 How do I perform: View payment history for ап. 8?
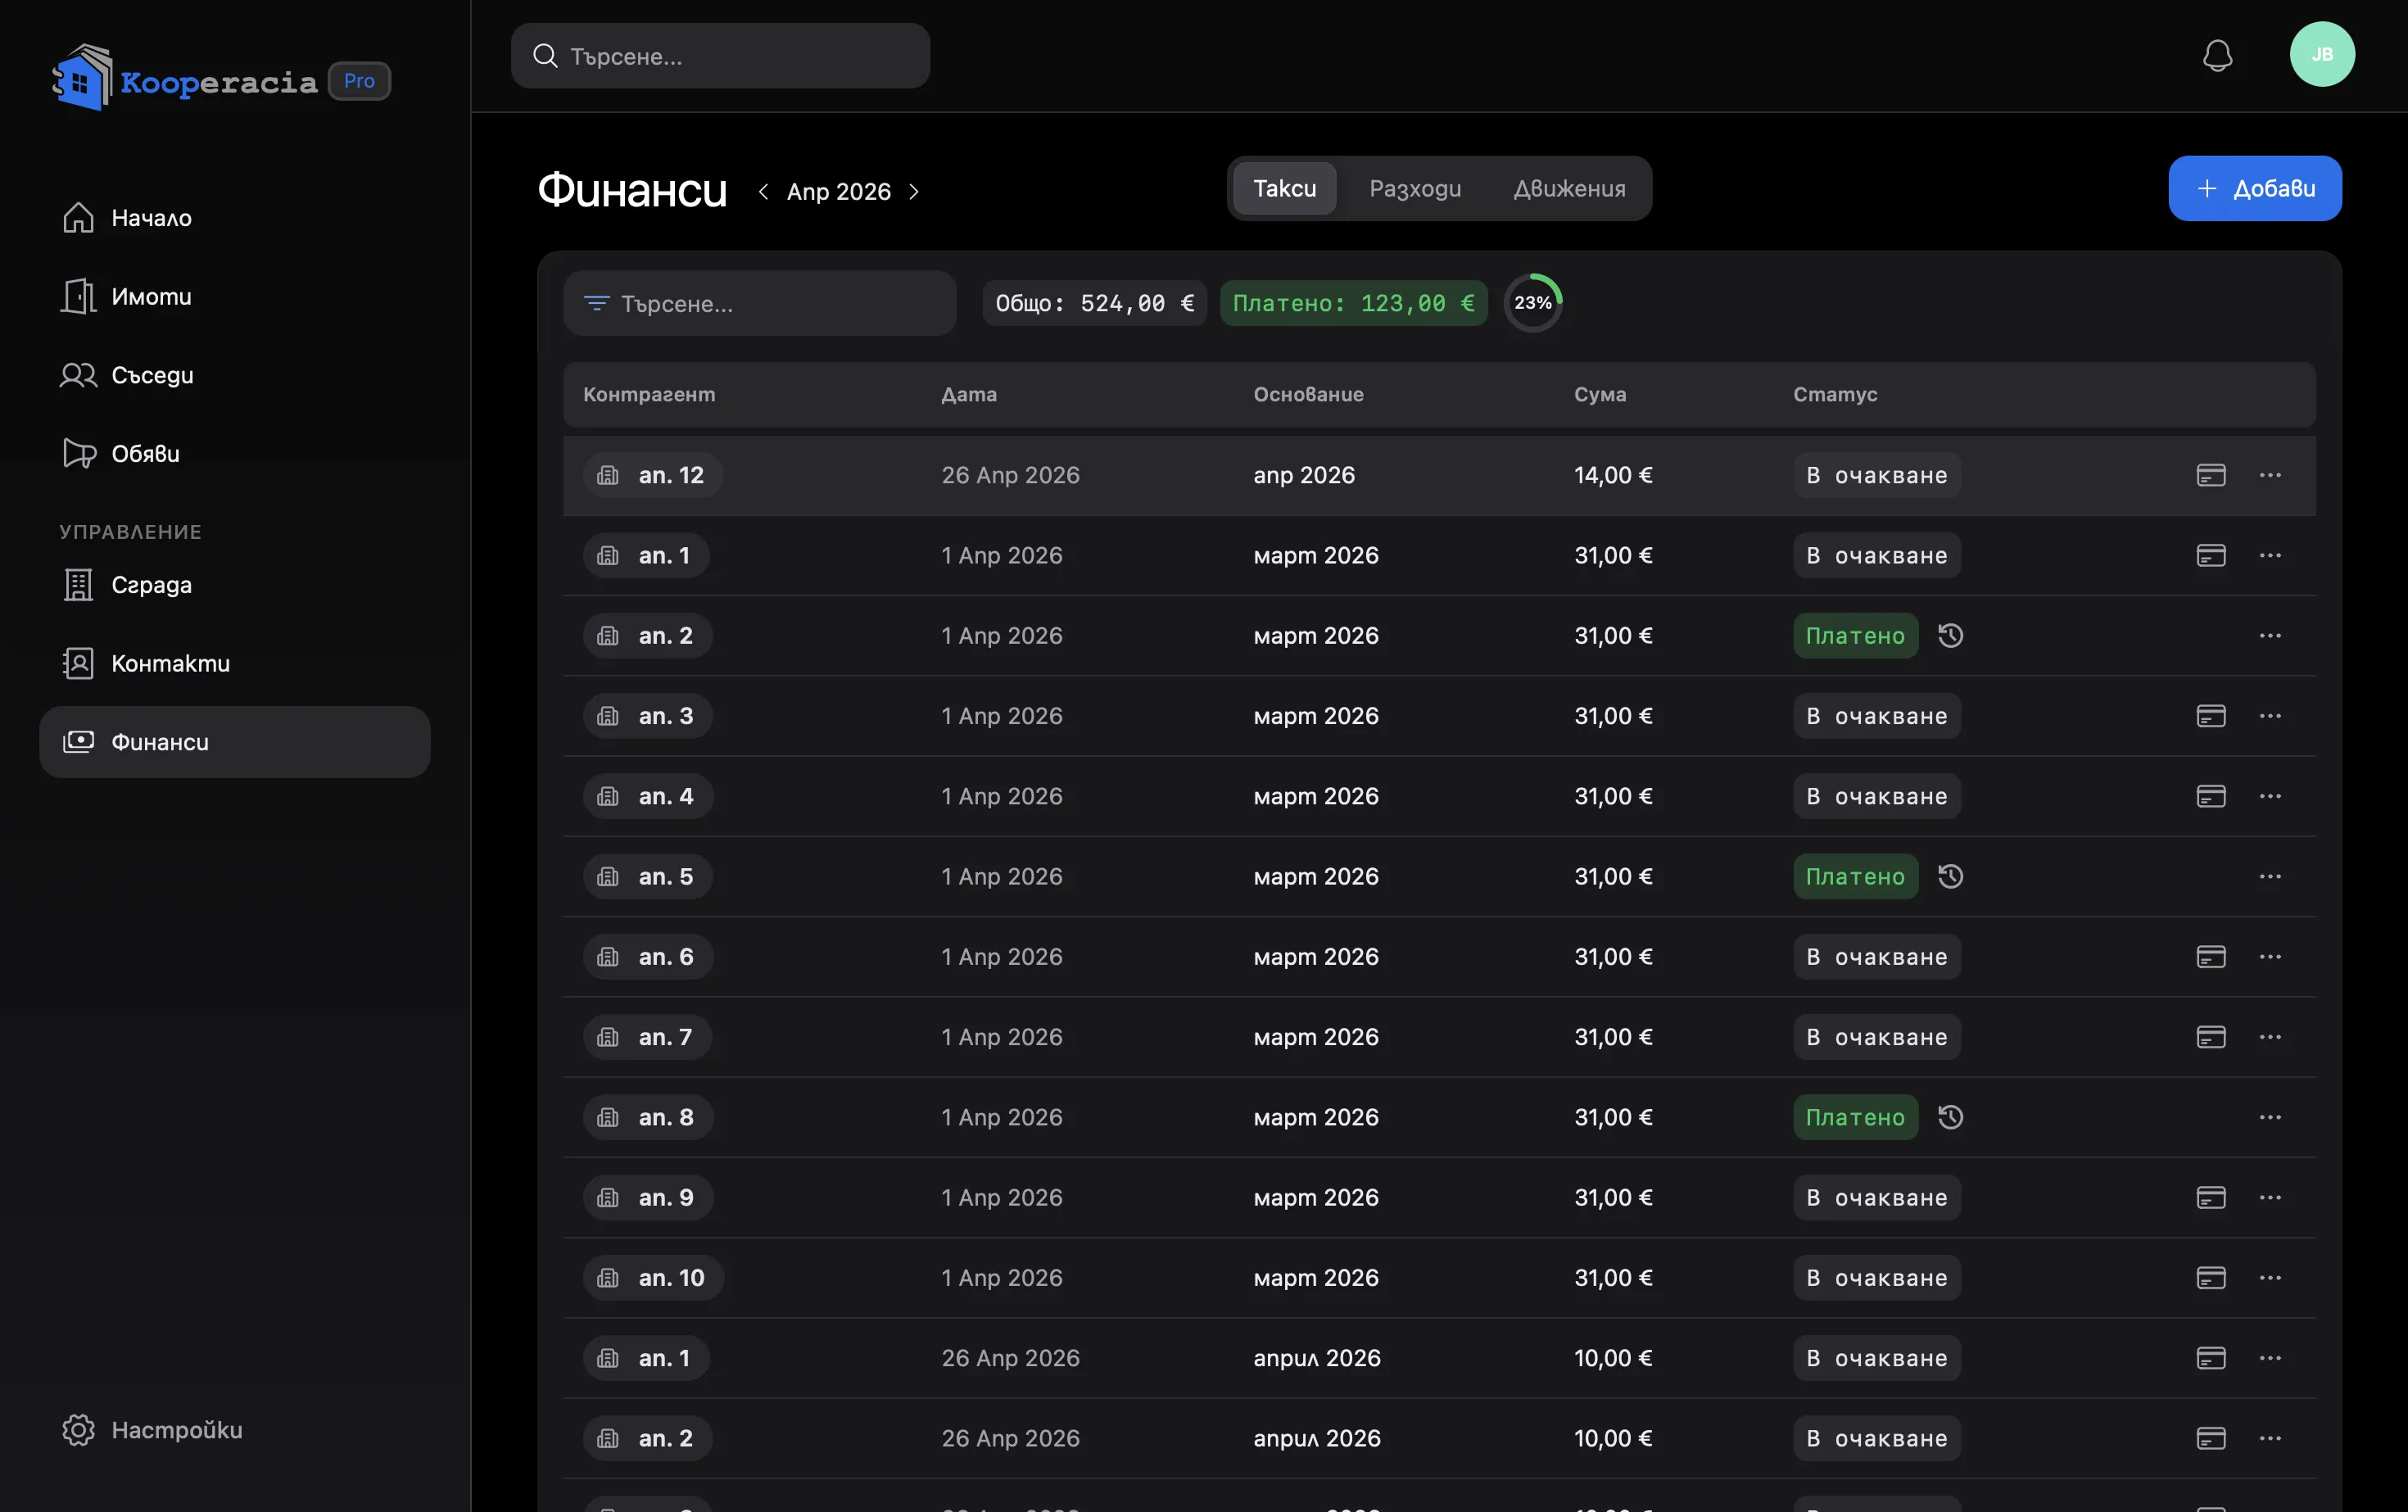point(1950,1117)
